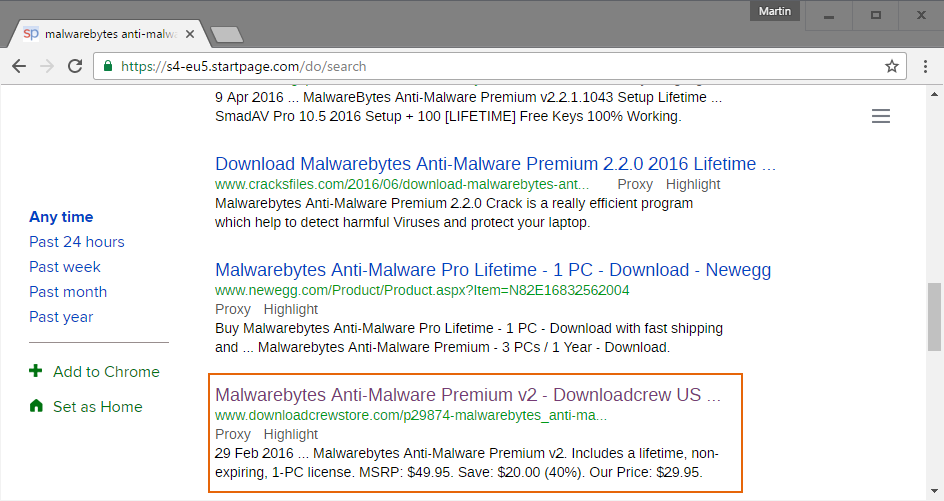The image size is (944, 501).
Task: View the secure padlock site info
Action: tap(108, 66)
